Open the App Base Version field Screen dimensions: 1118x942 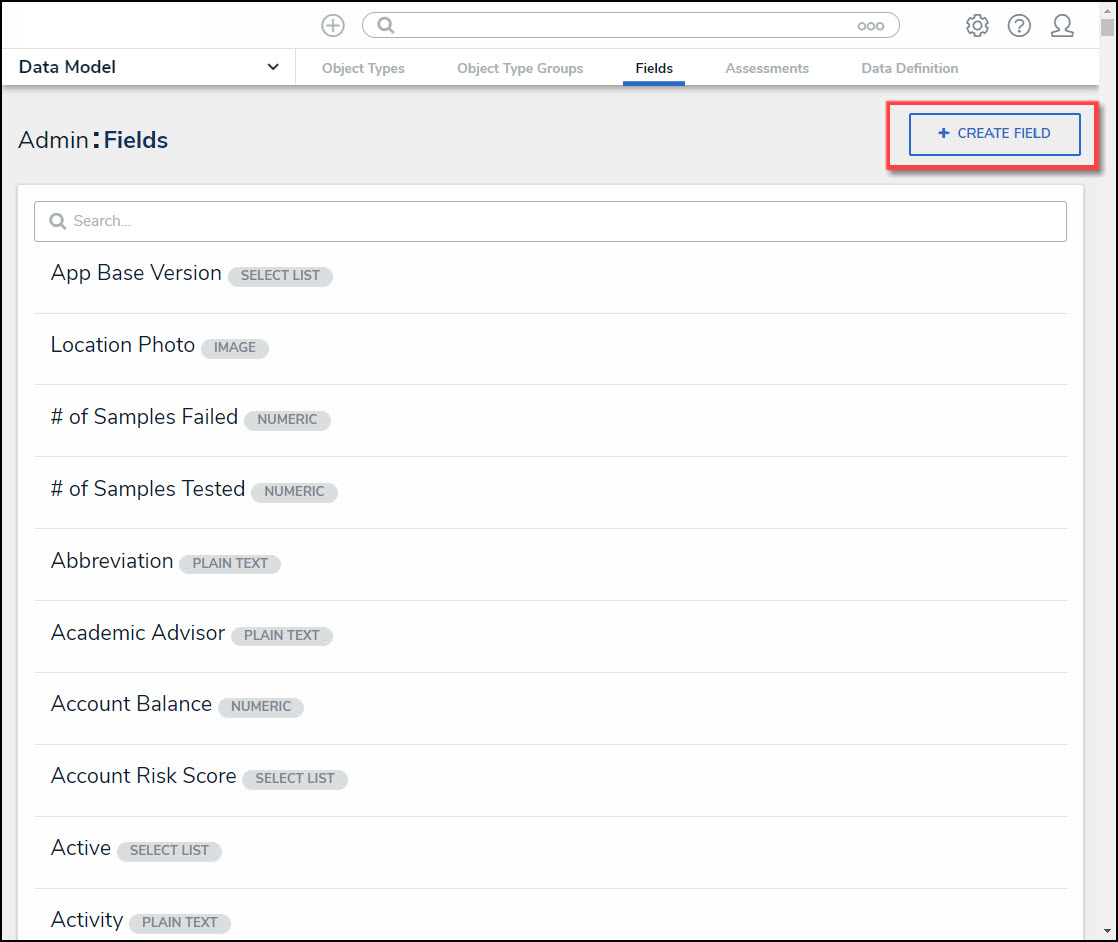[137, 273]
